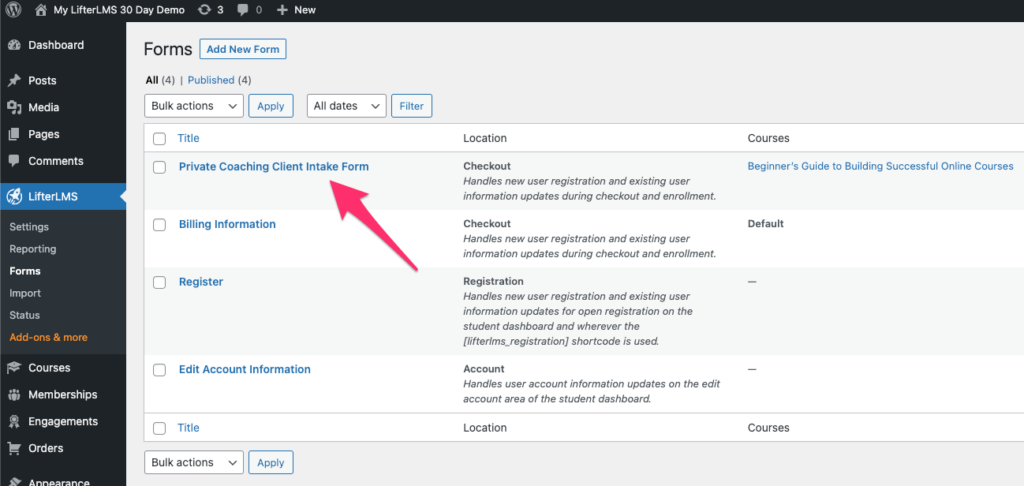Click the Posts pushpin icon
Image resolution: width=1024 pixels, height=486 pixels.
[14, 81]
